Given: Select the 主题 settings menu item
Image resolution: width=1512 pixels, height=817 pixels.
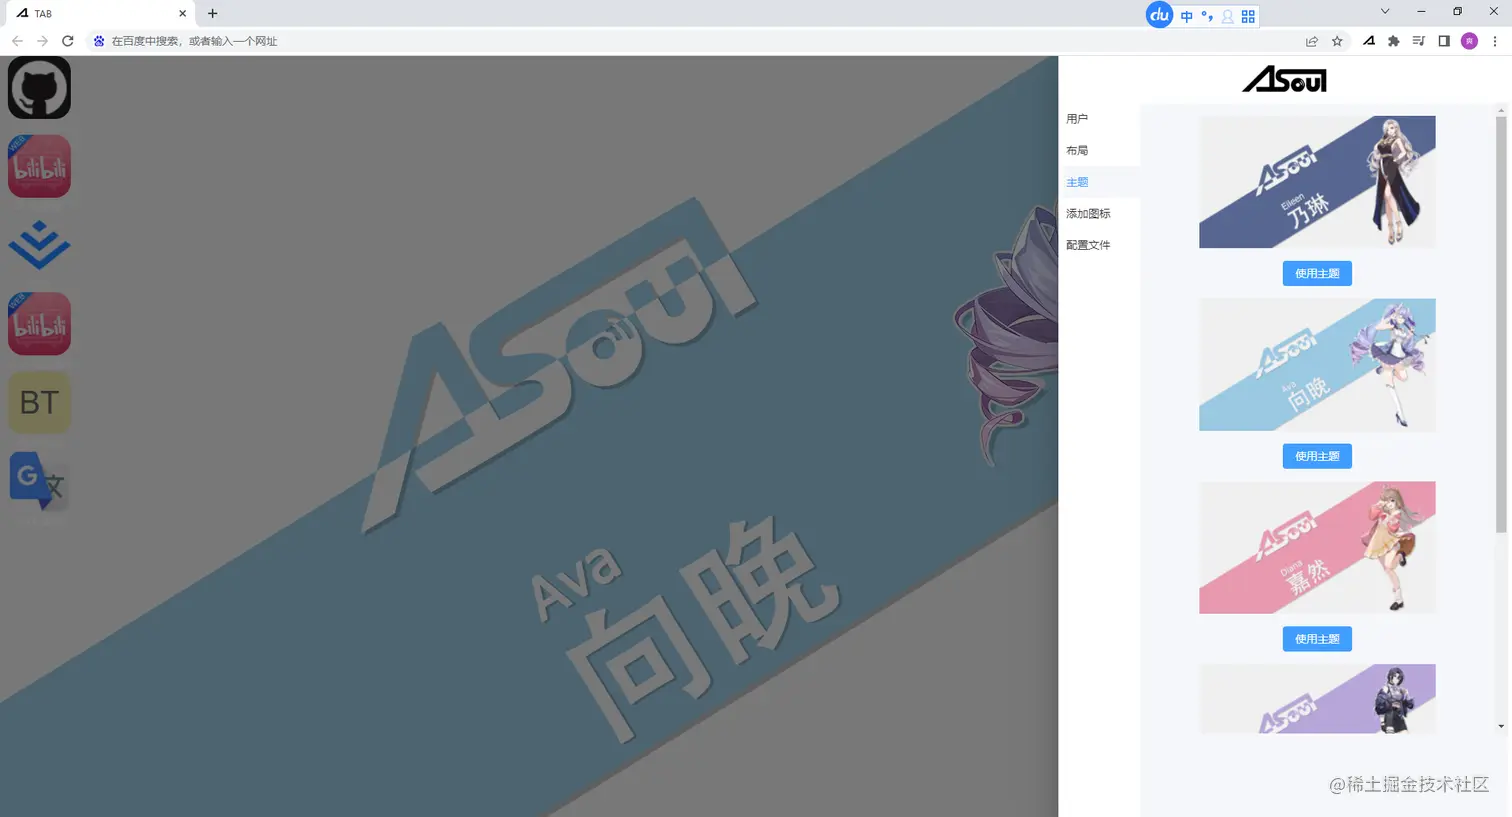Looking at the screenshot, I should click(x=1099, y=182).
